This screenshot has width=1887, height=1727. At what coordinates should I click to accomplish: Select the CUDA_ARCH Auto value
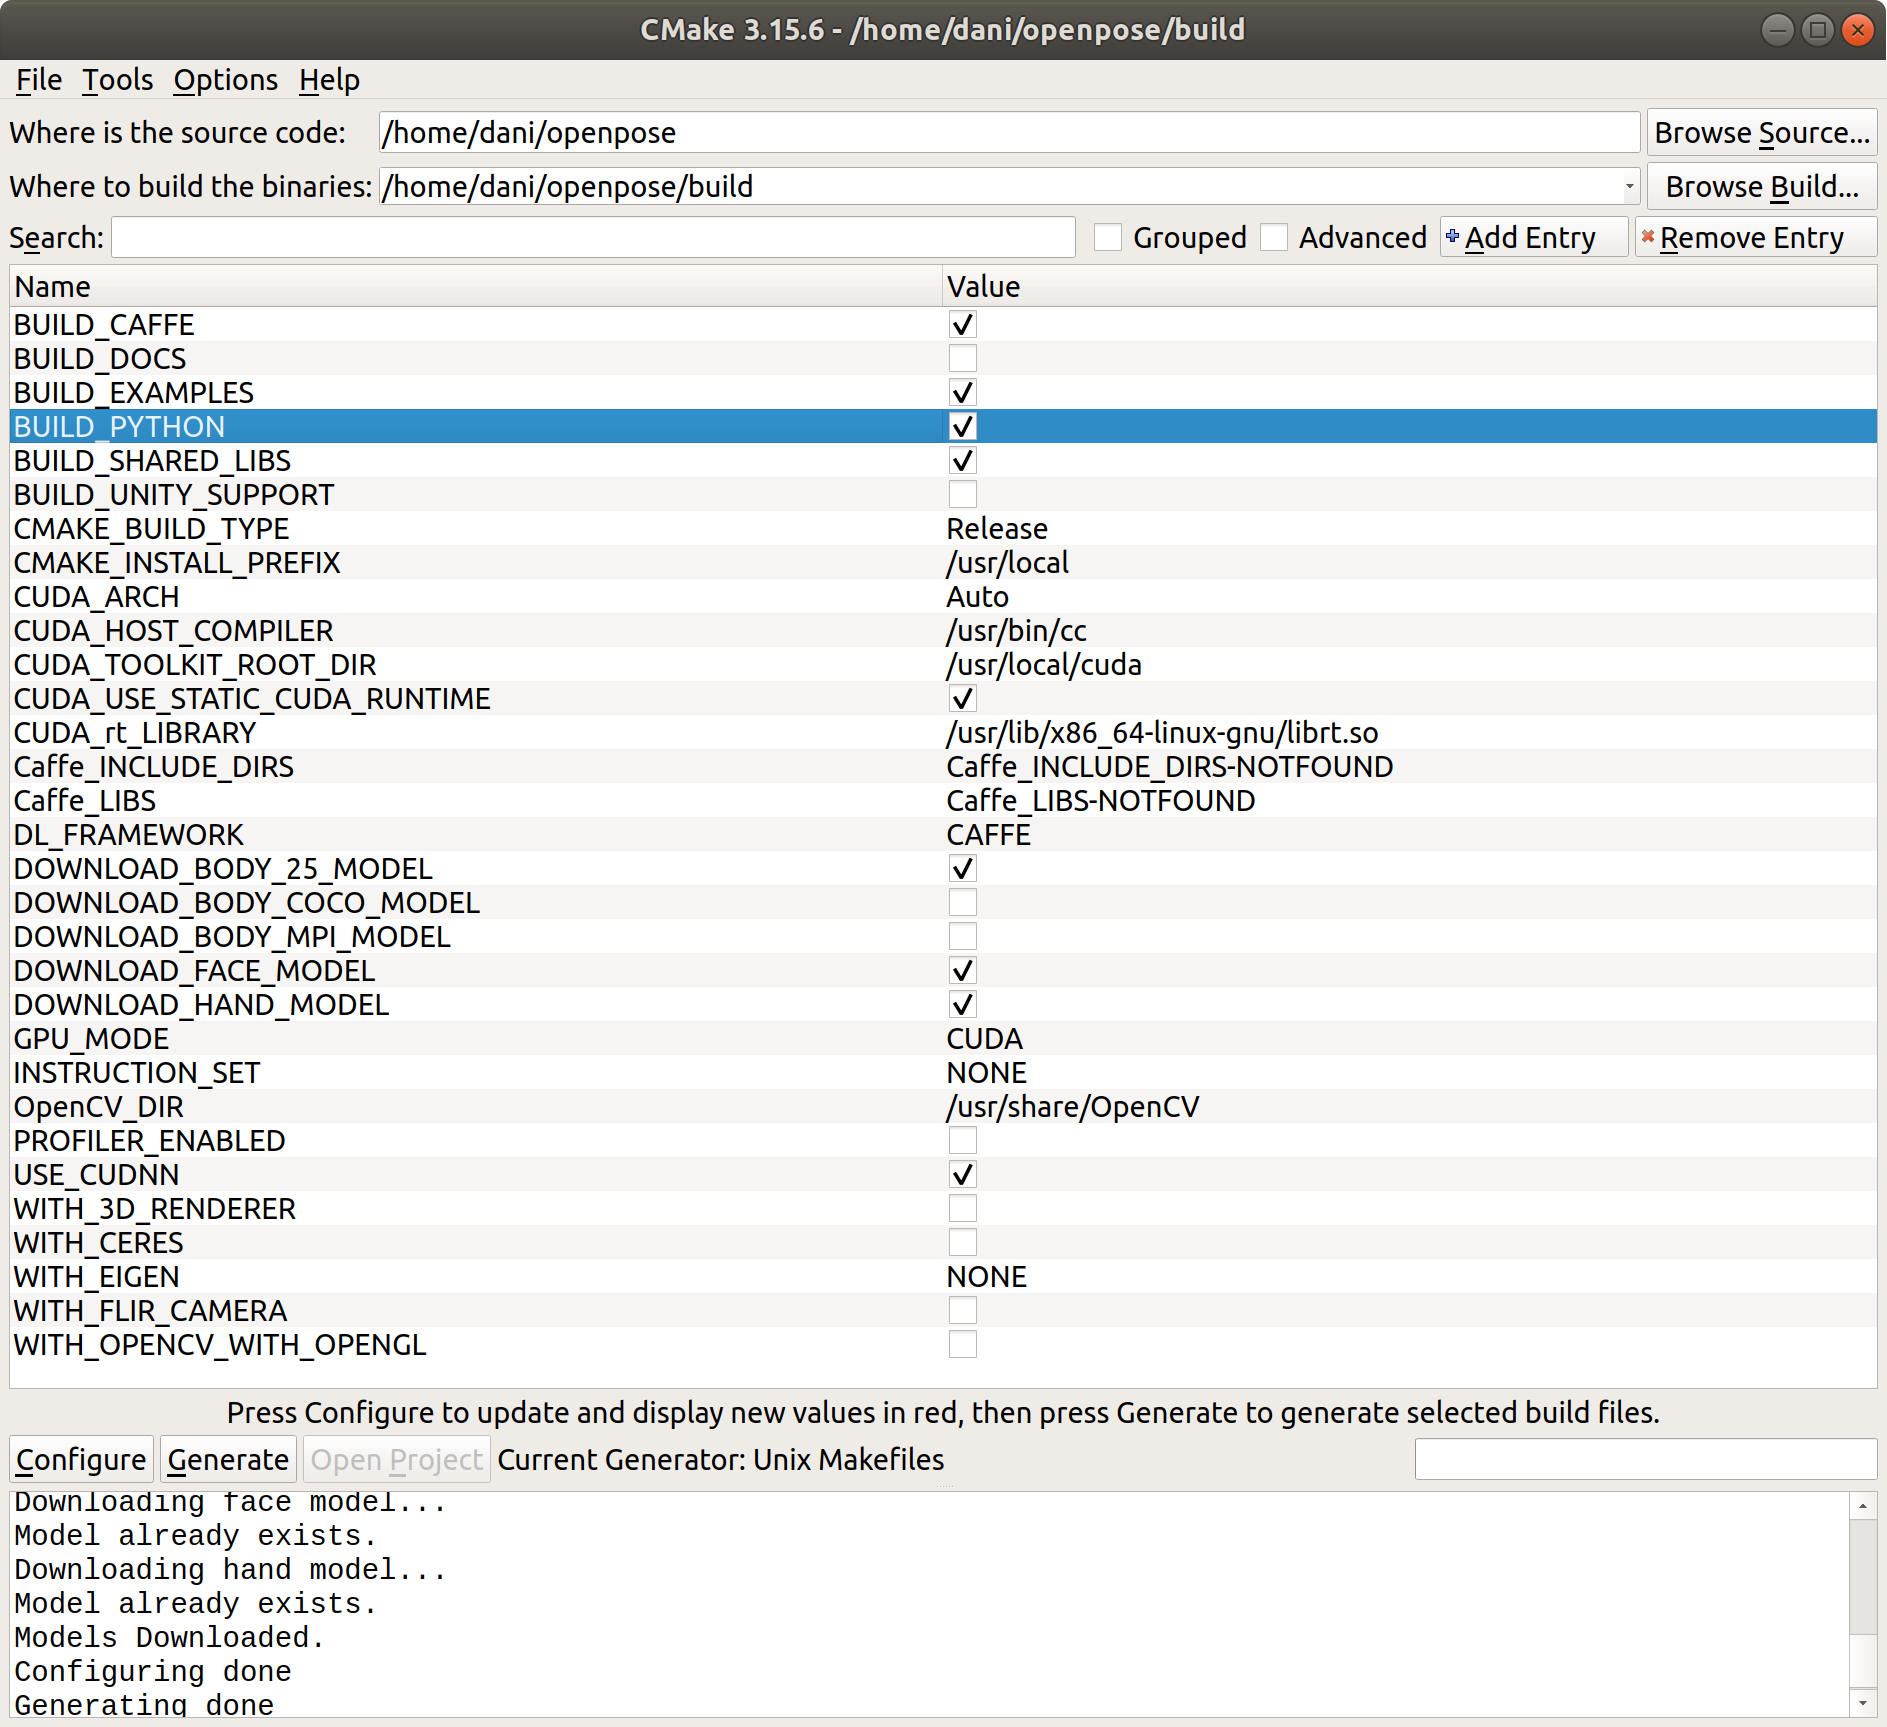977,597
